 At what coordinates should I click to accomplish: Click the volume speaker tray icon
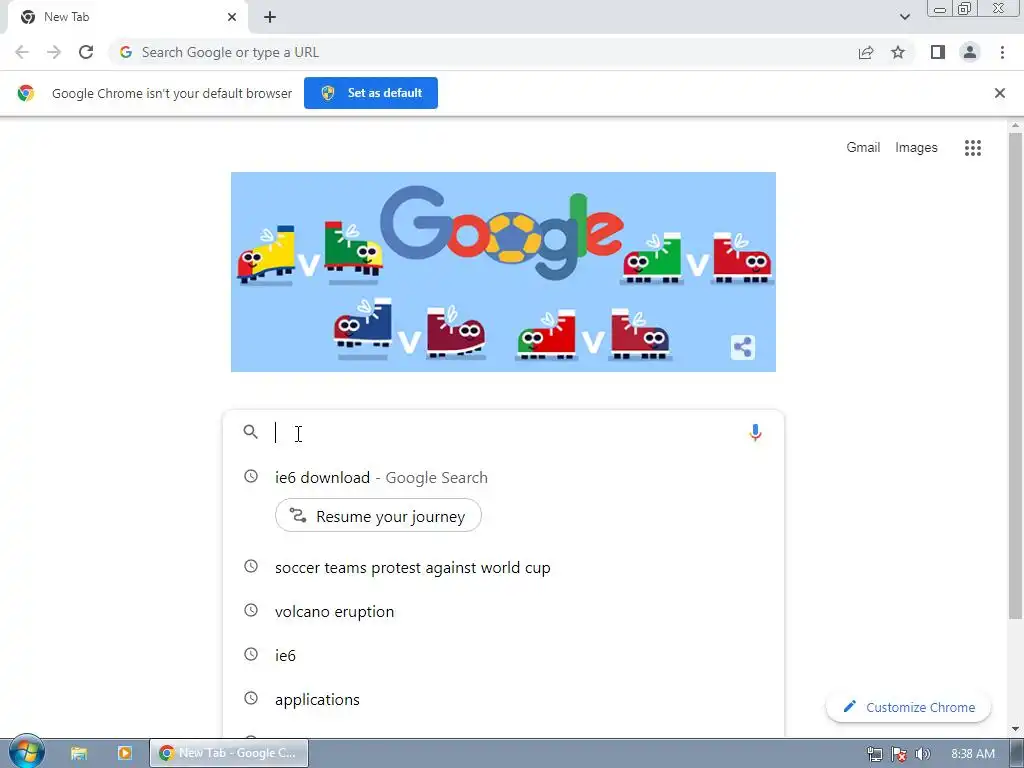pos(922,754)
